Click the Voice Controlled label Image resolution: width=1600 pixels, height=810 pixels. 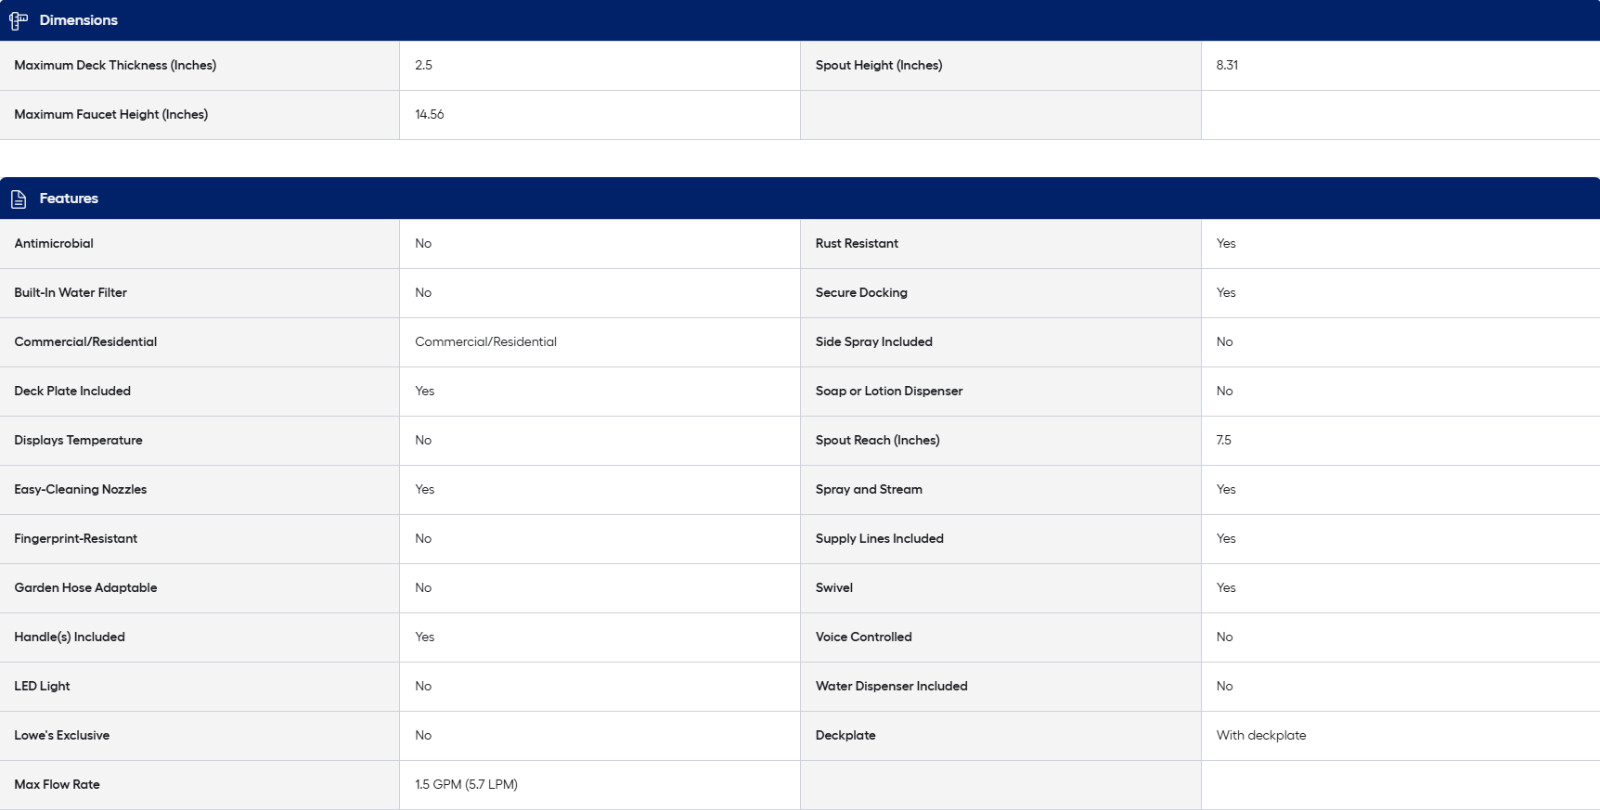(863, 637)
